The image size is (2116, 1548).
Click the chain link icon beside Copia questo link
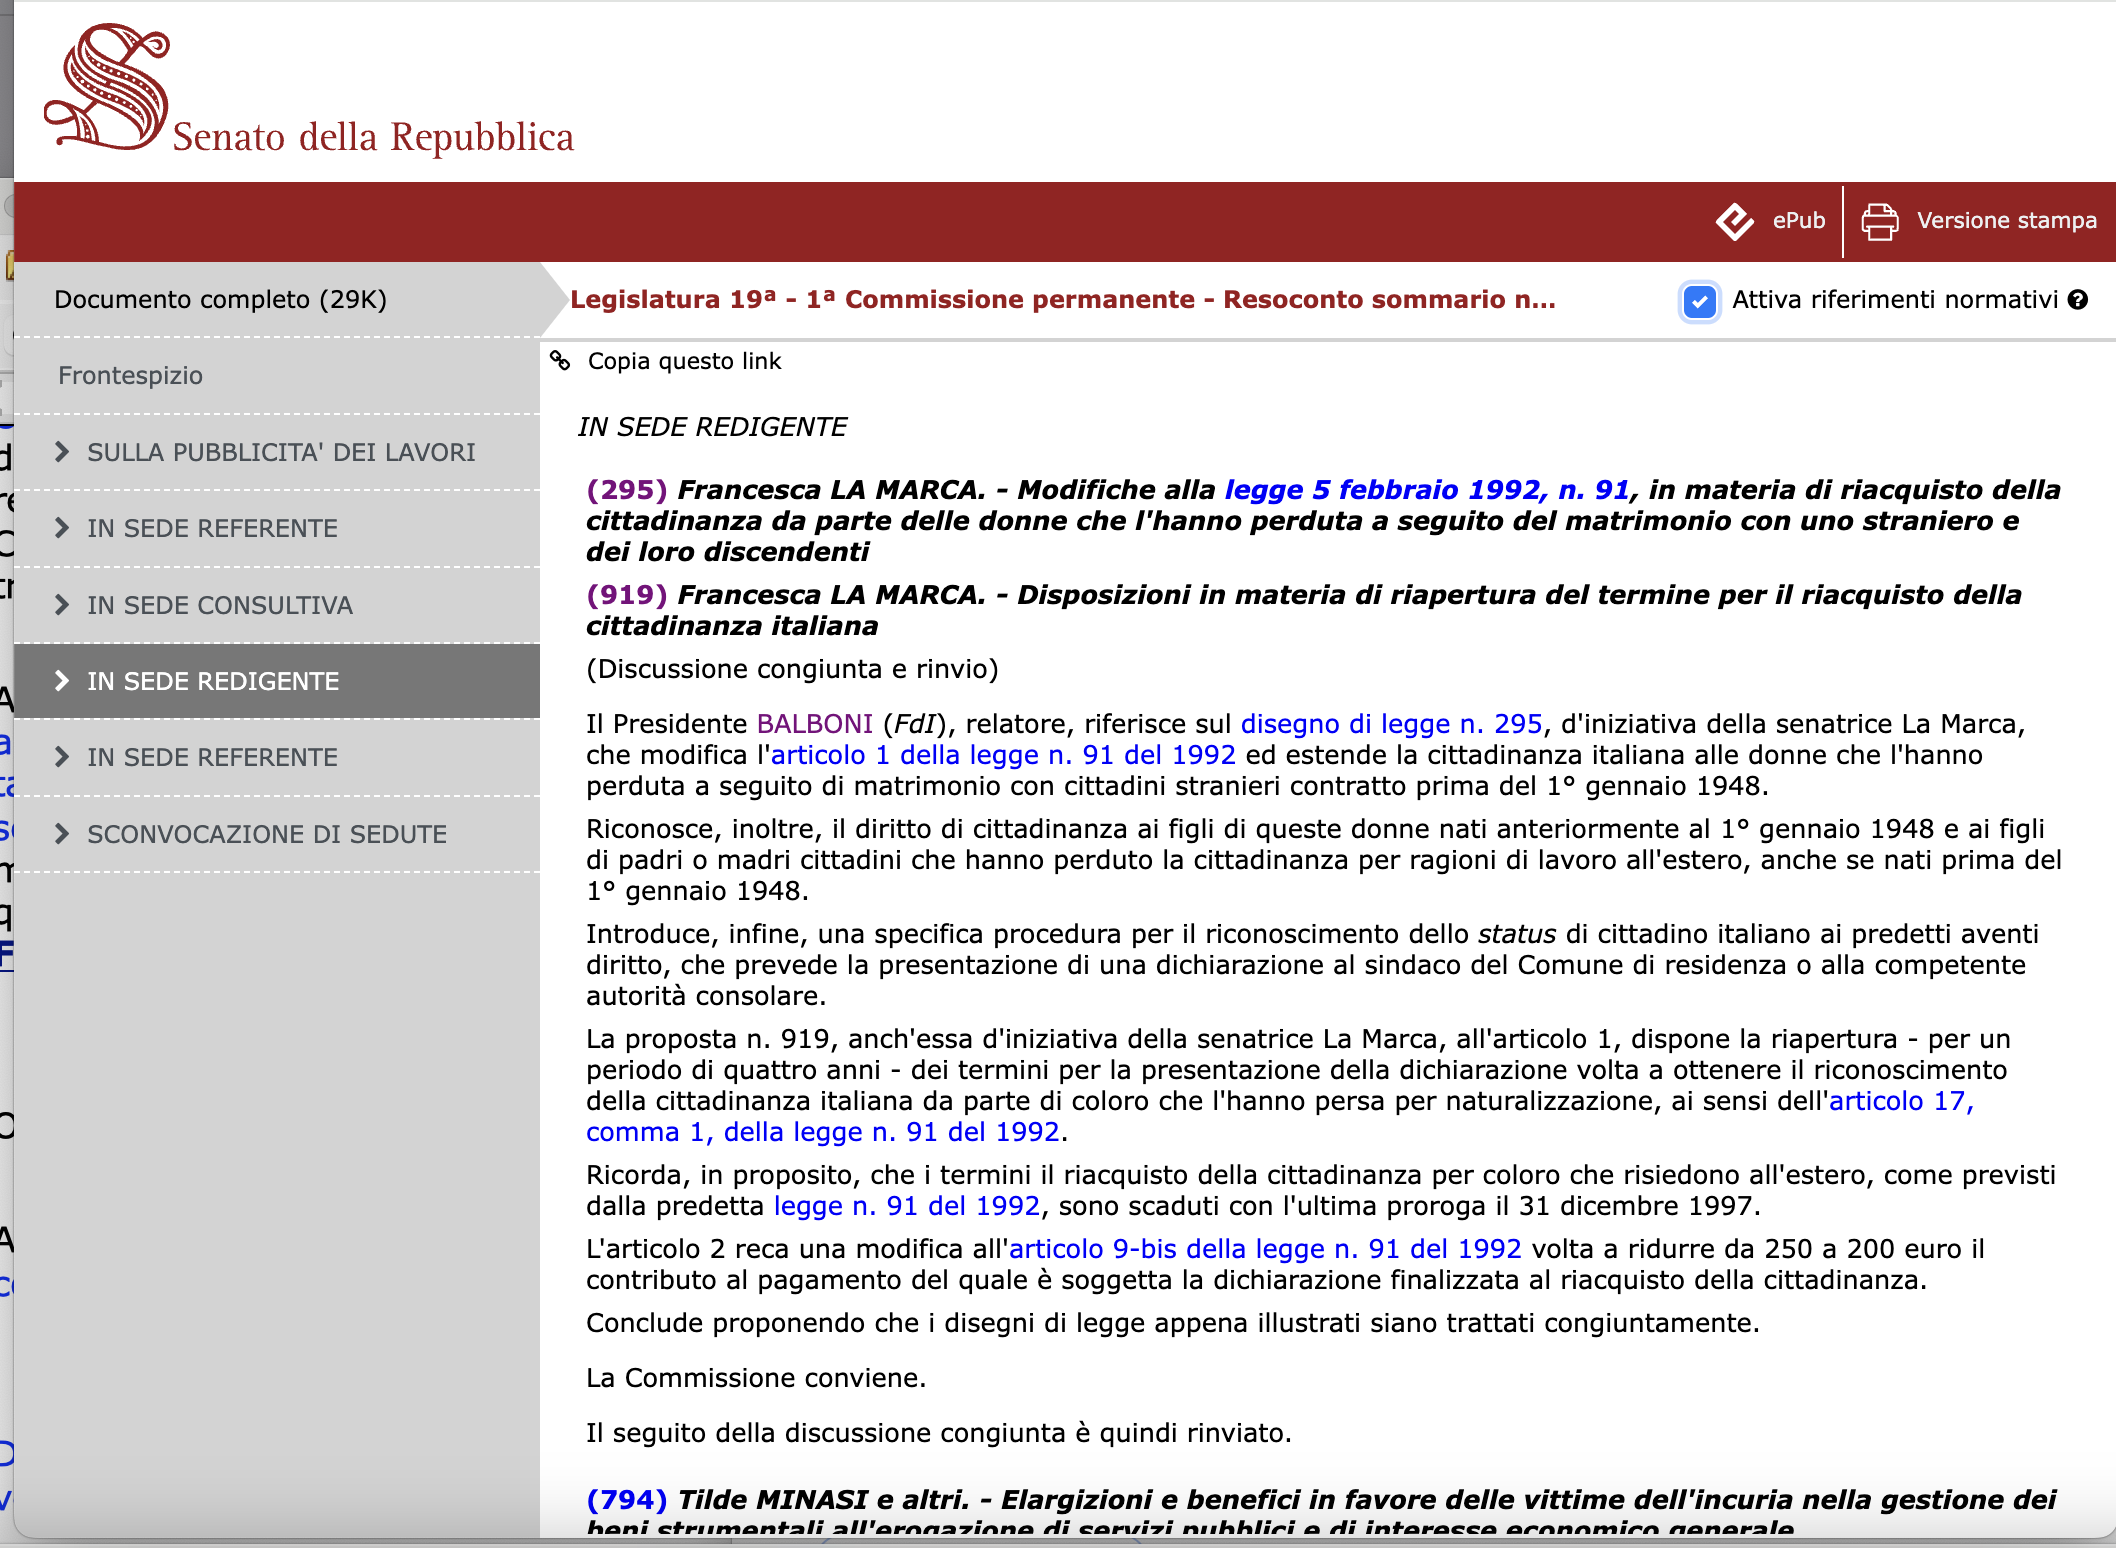[x=560, y=361]
